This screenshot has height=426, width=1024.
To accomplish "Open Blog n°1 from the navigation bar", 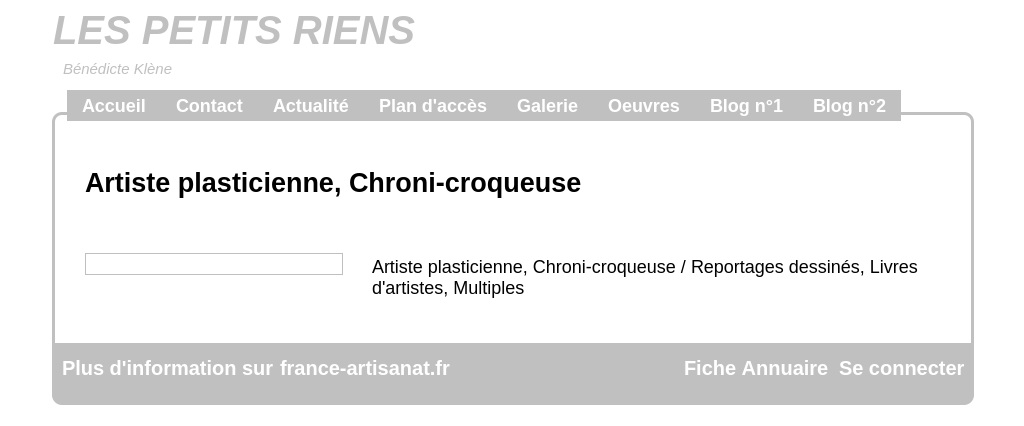I will 746,106.
